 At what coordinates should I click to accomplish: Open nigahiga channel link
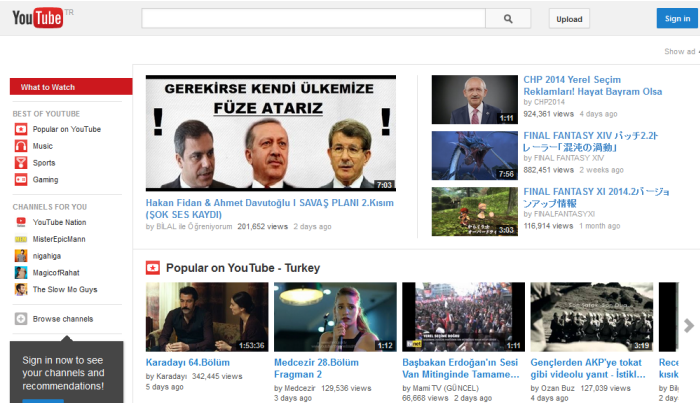point(46,256)
